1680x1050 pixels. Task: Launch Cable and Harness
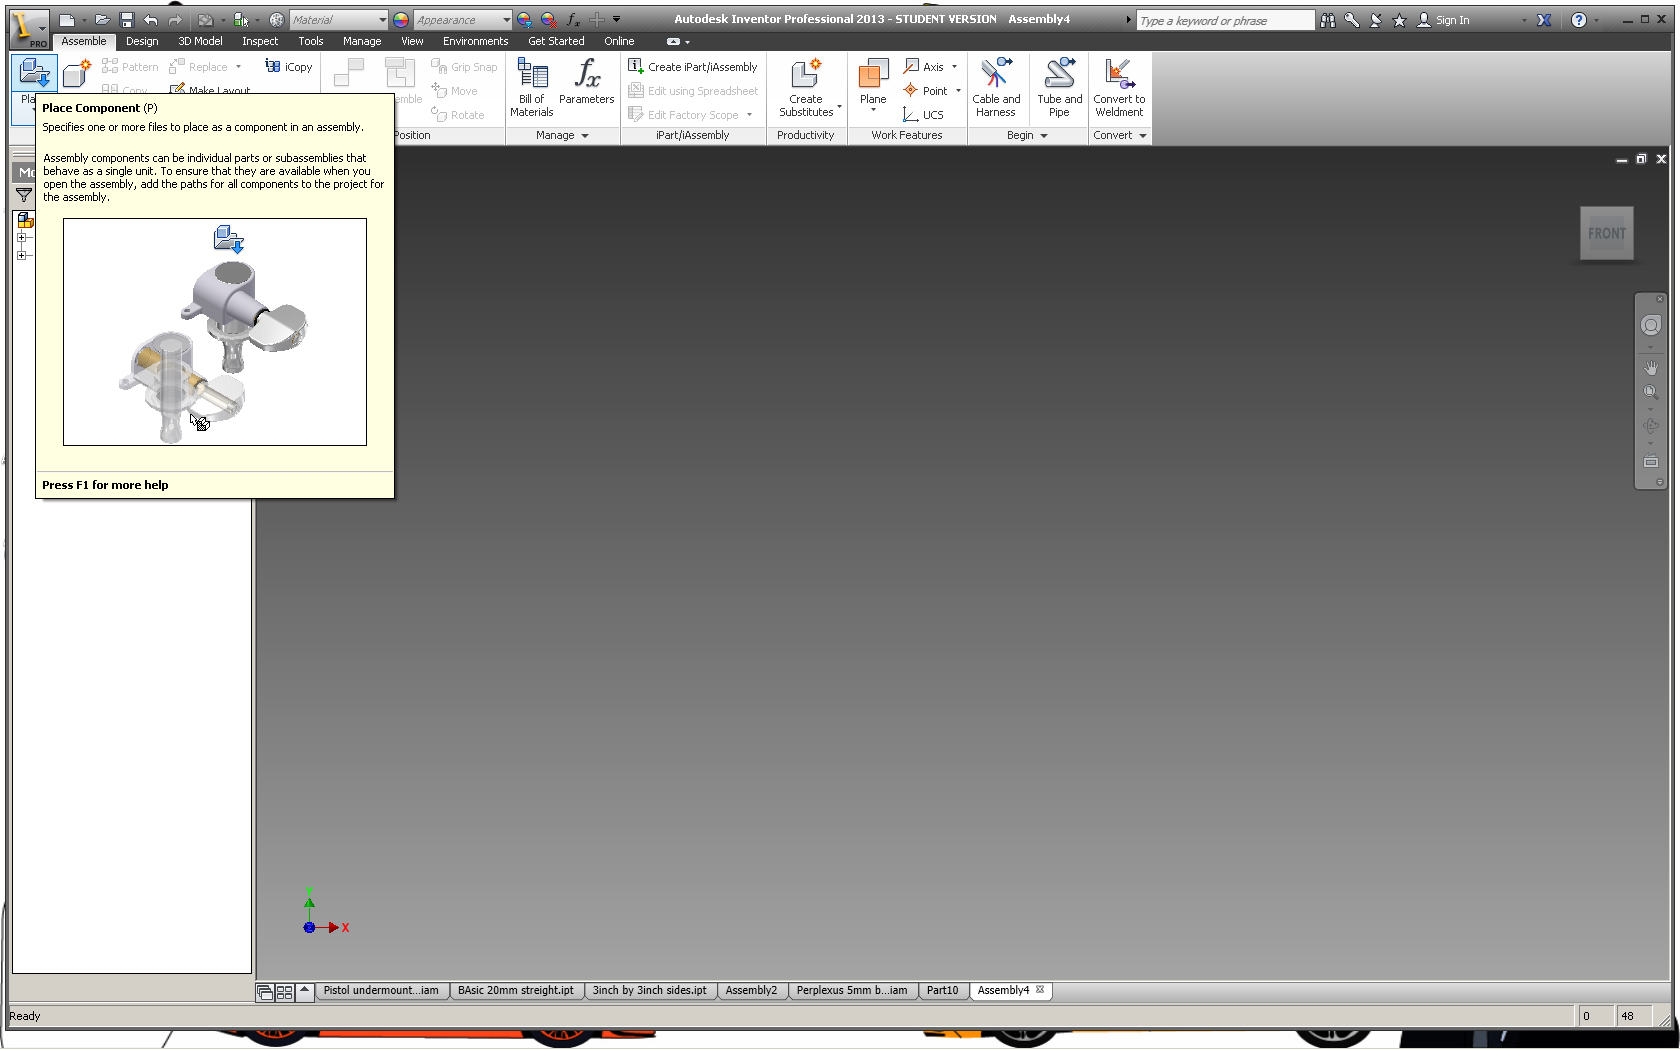pos(996,88)
